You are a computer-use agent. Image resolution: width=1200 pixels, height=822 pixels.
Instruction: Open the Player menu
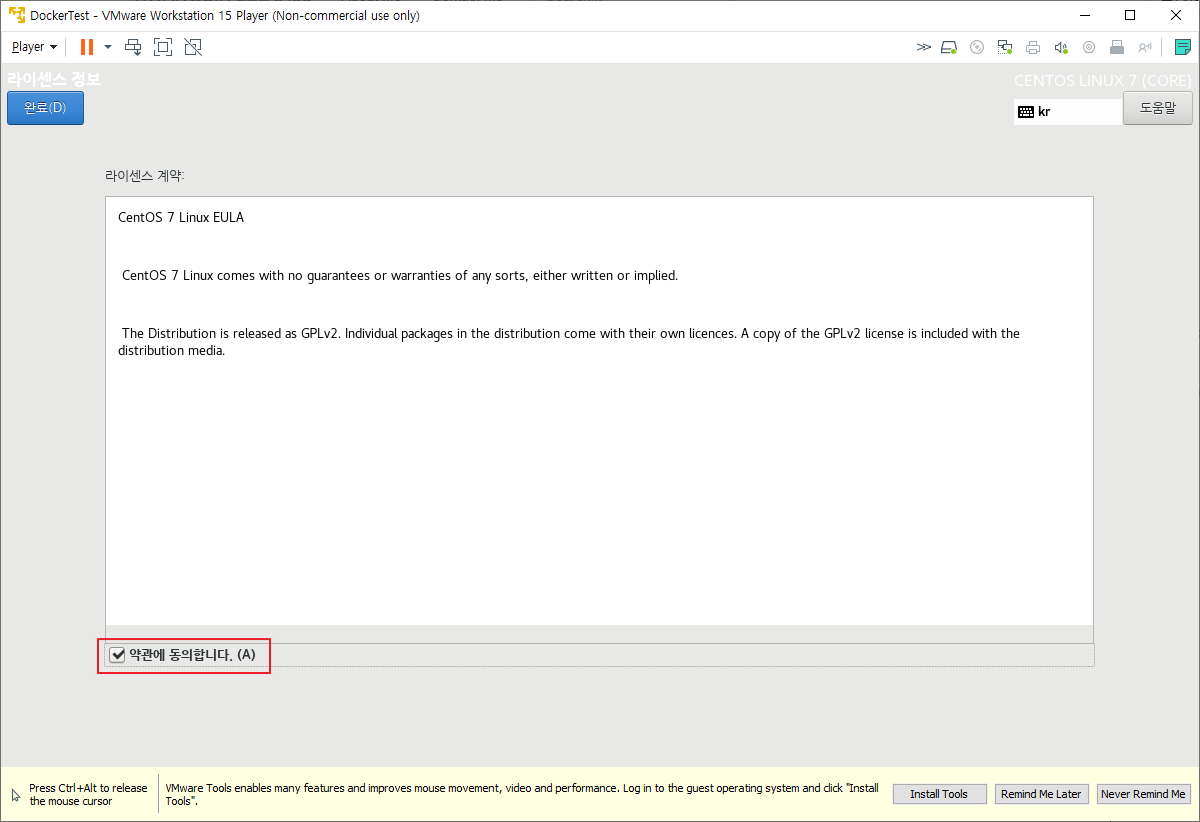pyautogui.click(x=34, y=47)
